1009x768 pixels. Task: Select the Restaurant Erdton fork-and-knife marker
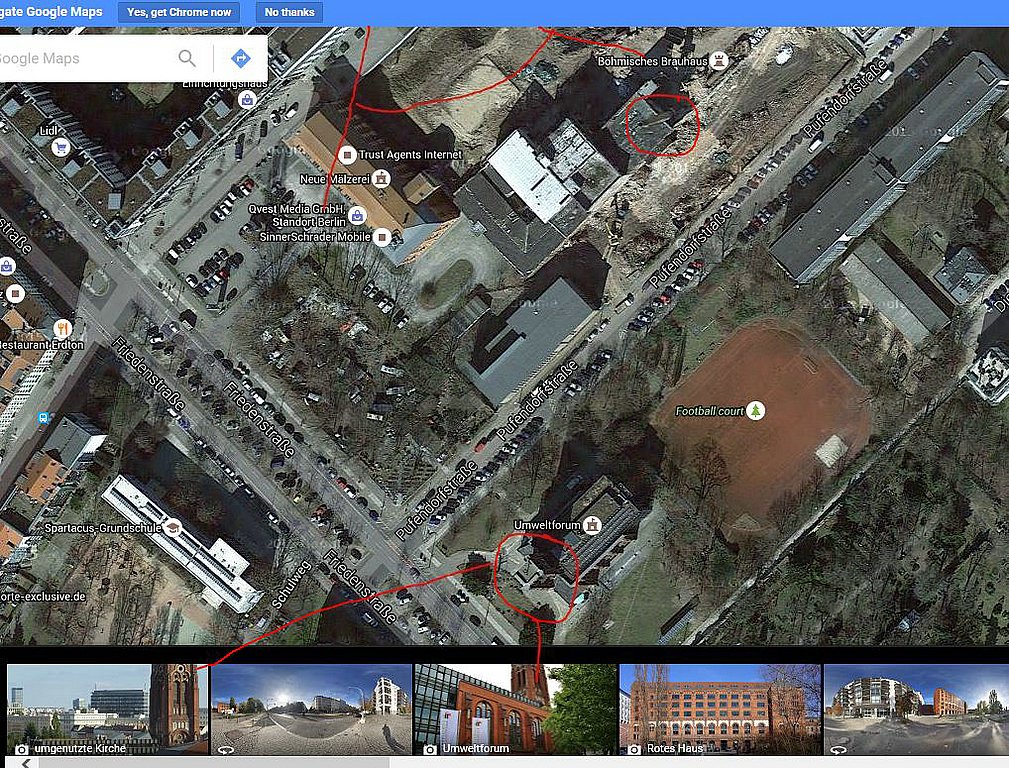(62, 329)
